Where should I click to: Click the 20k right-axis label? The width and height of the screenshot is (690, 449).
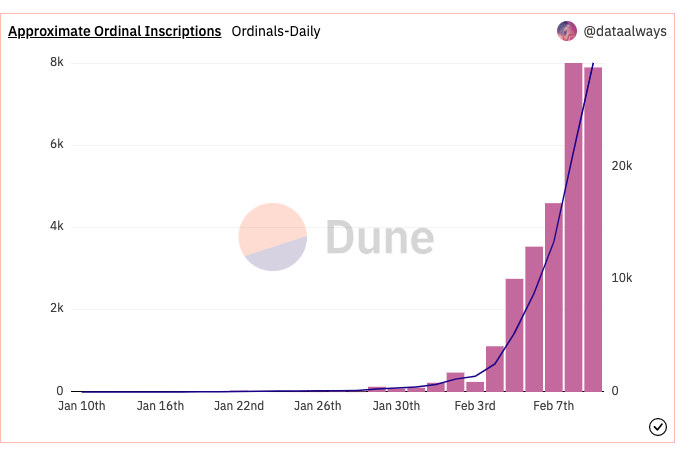(624, 166)
